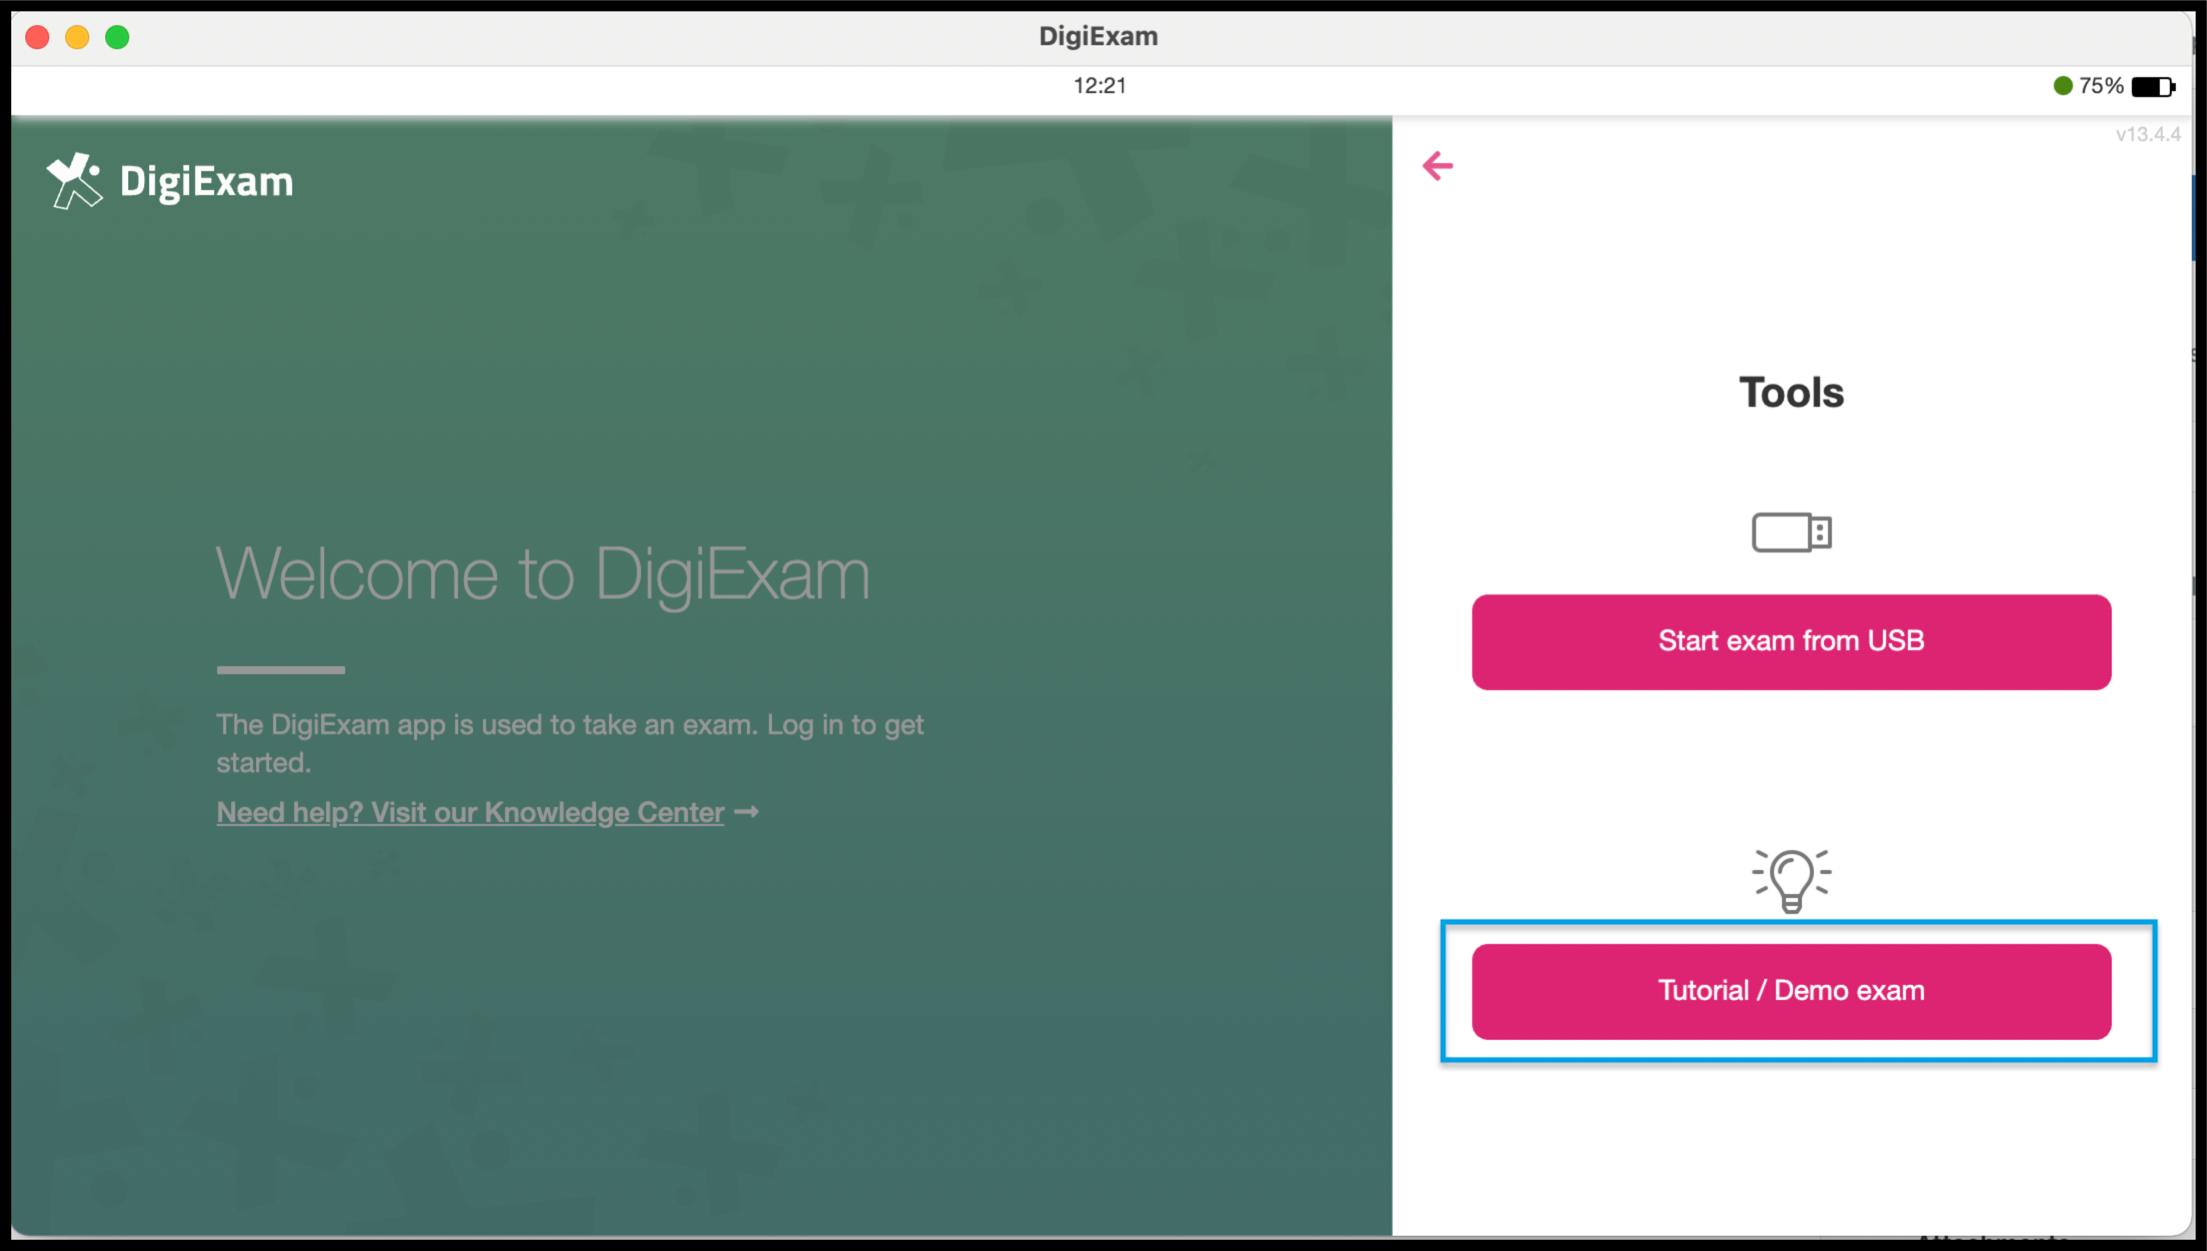
Task: Click the 75% battery percentage
Action: (2101, 86)
